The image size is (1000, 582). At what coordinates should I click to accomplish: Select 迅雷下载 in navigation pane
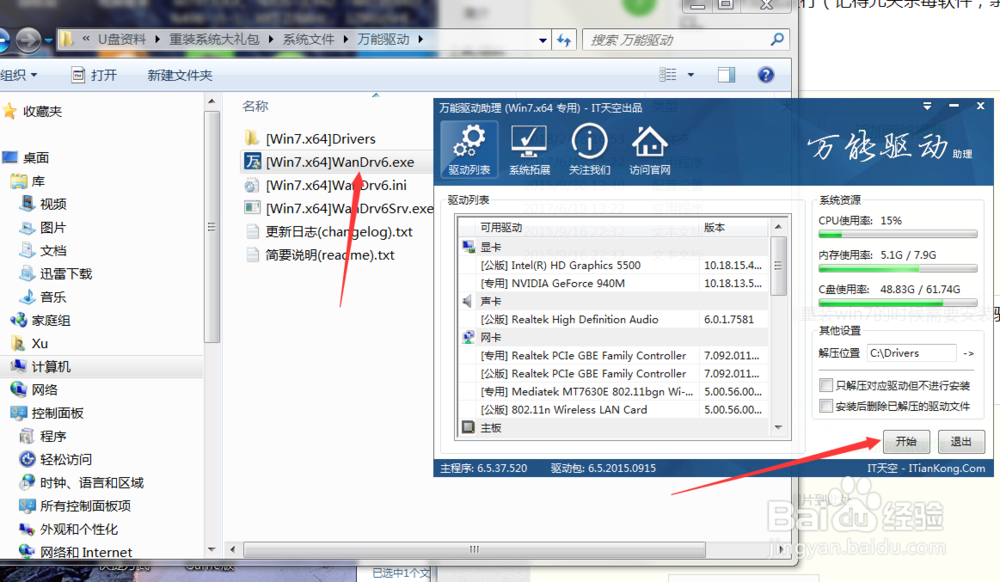[x=66, y=273]
